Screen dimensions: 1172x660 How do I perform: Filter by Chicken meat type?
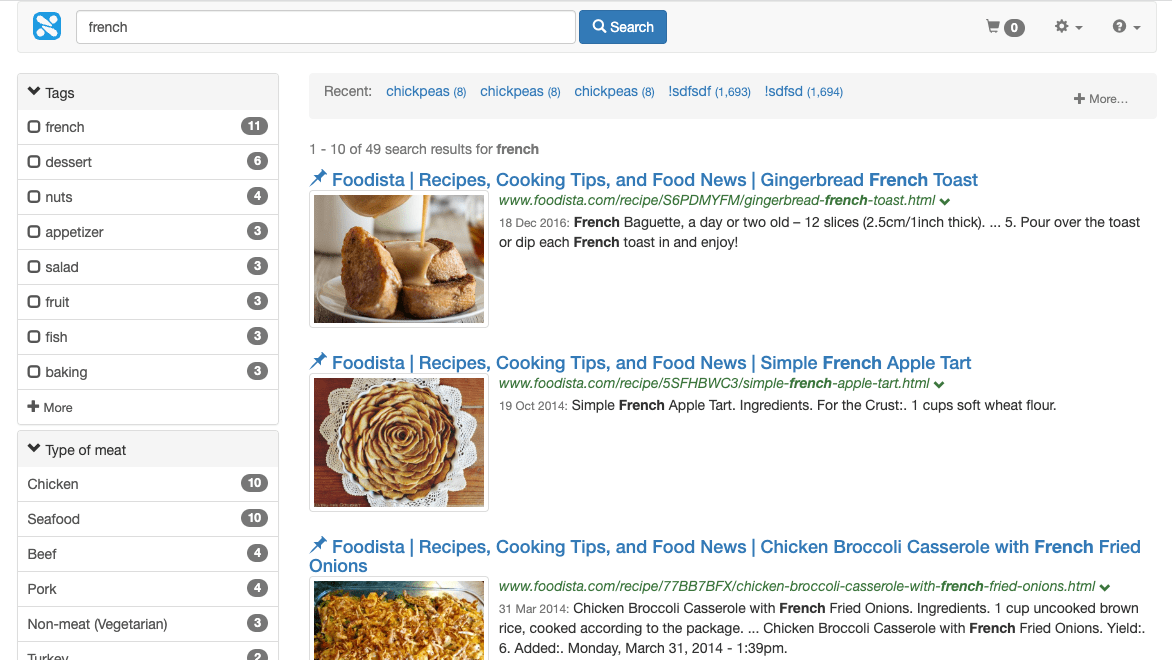53,484
